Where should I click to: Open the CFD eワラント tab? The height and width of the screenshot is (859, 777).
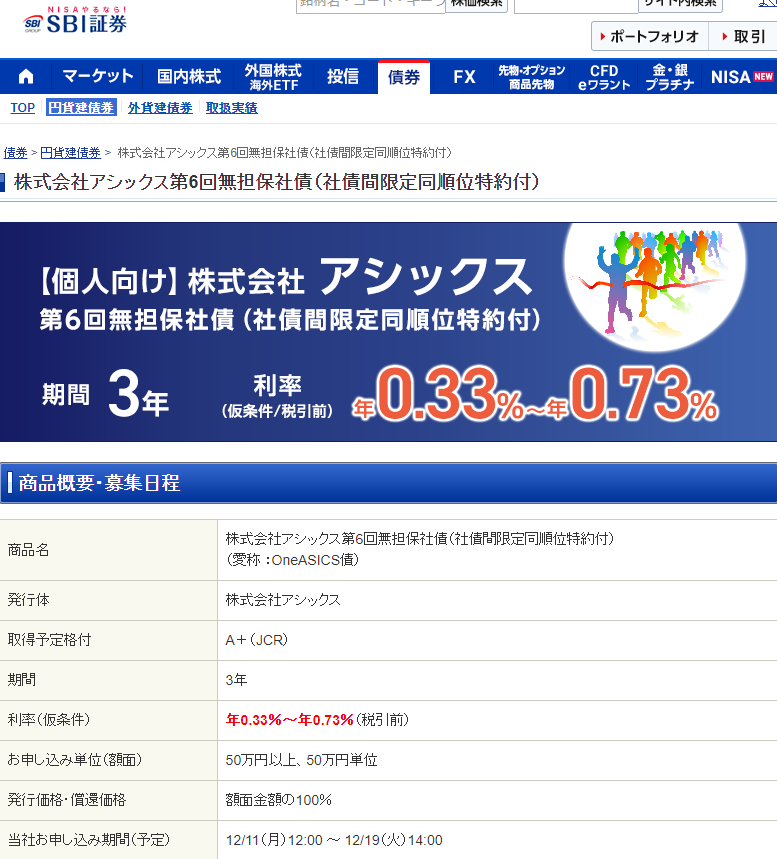tap(604, 77)
